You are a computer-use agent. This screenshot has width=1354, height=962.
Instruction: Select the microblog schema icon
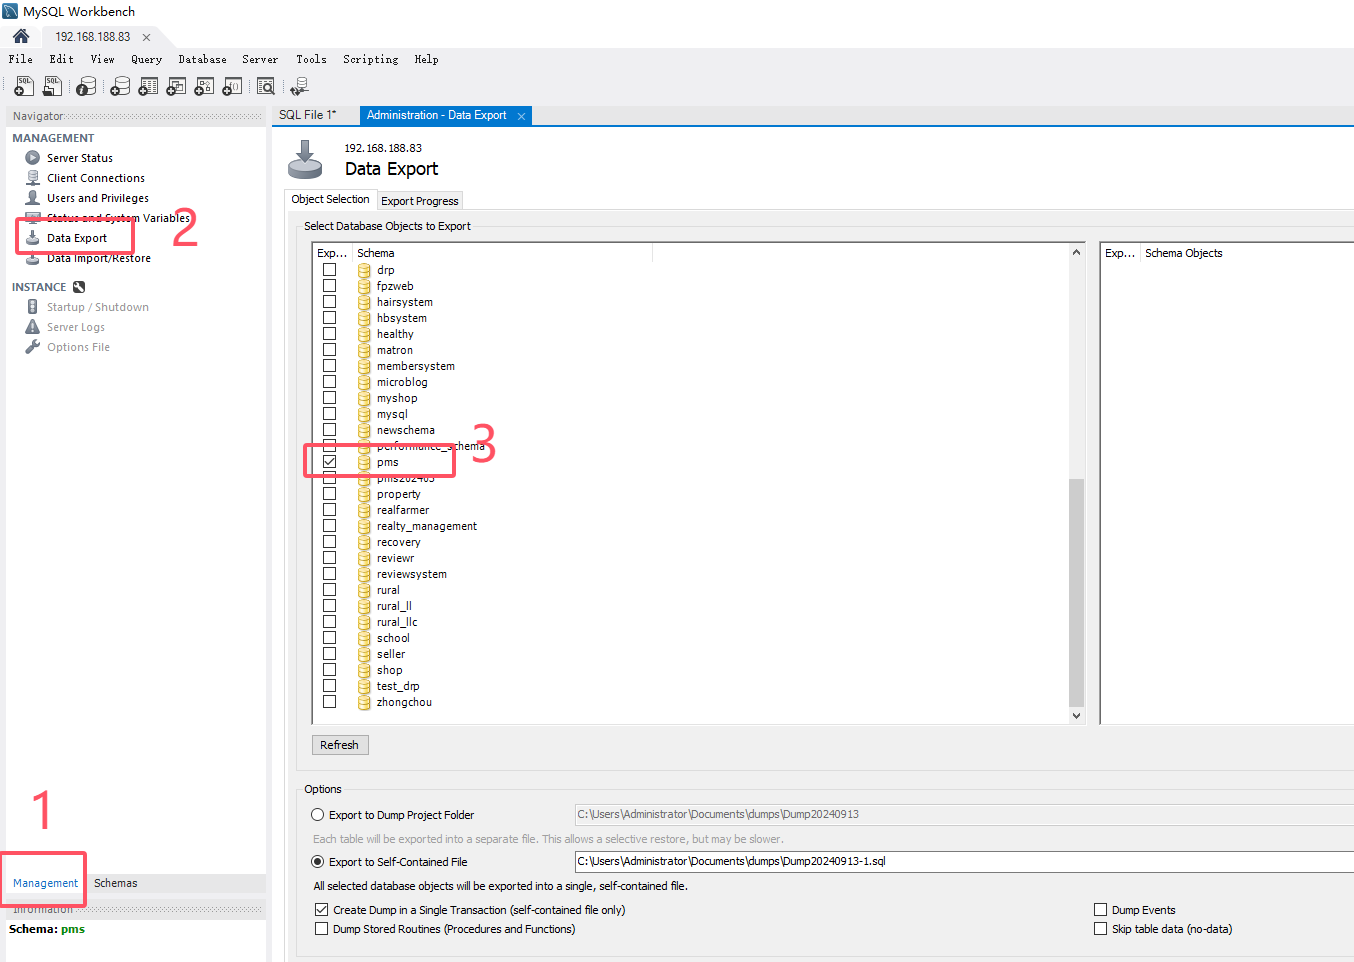364,382
